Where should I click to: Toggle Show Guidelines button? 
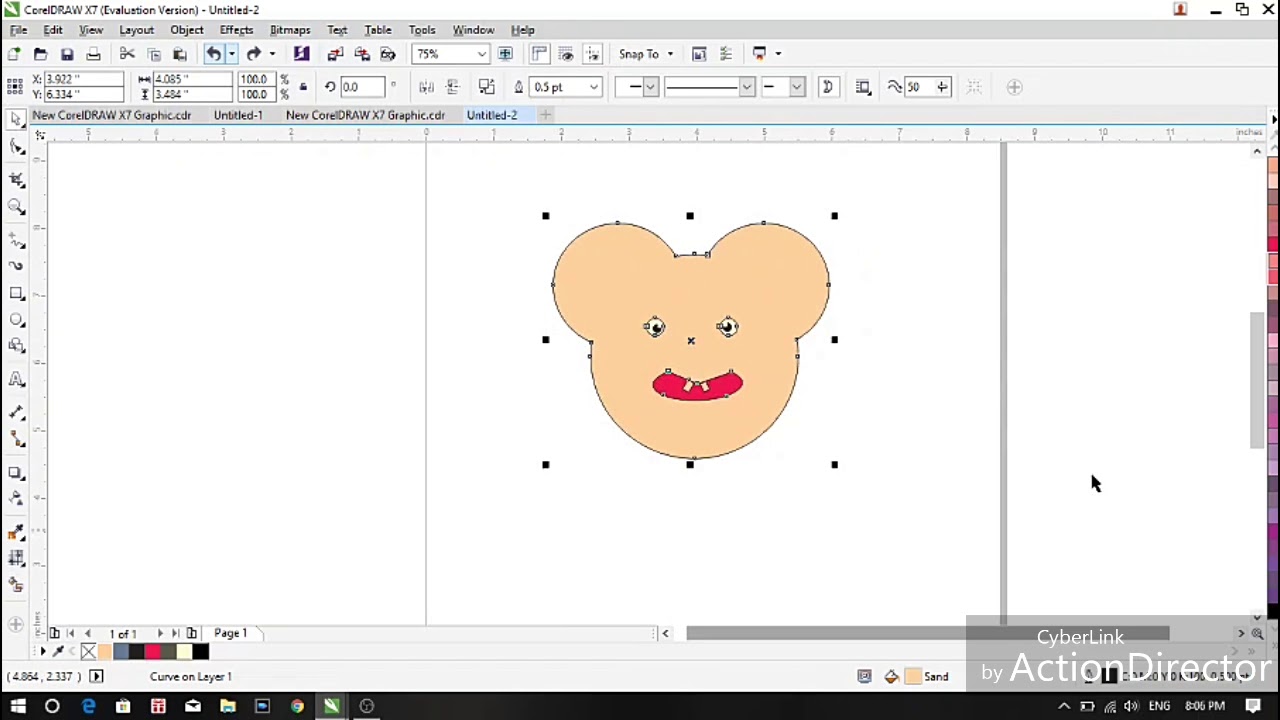[x=592, y=54]
